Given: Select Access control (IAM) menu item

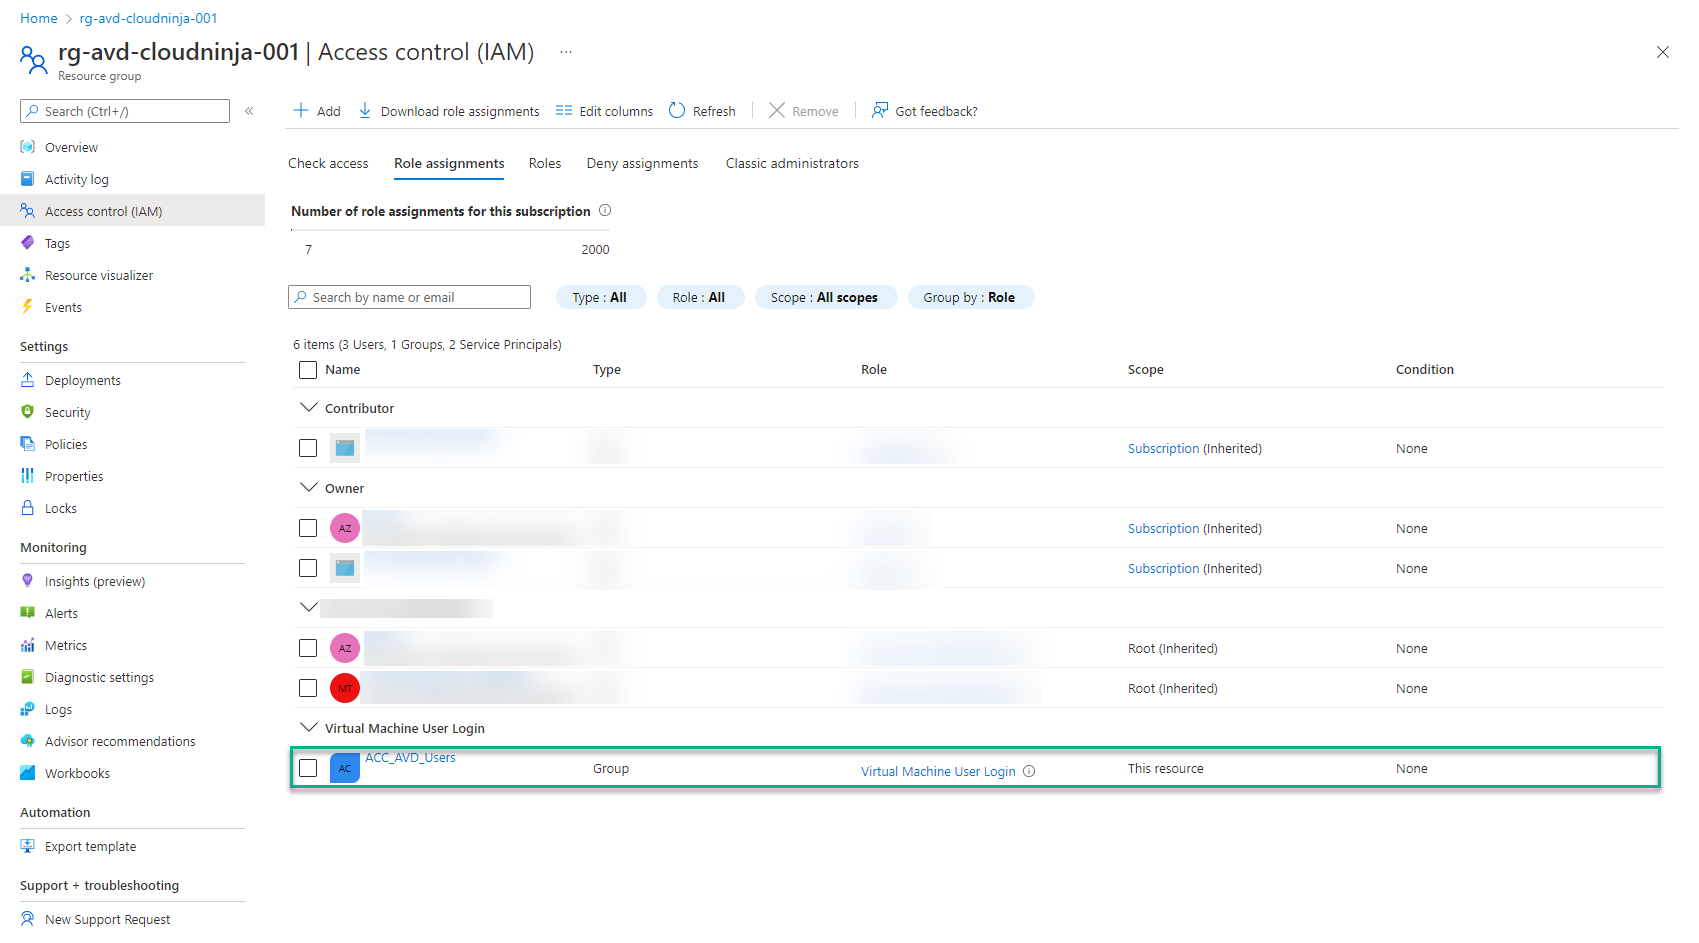Looking at the screenshot, I should coord(132,210).
